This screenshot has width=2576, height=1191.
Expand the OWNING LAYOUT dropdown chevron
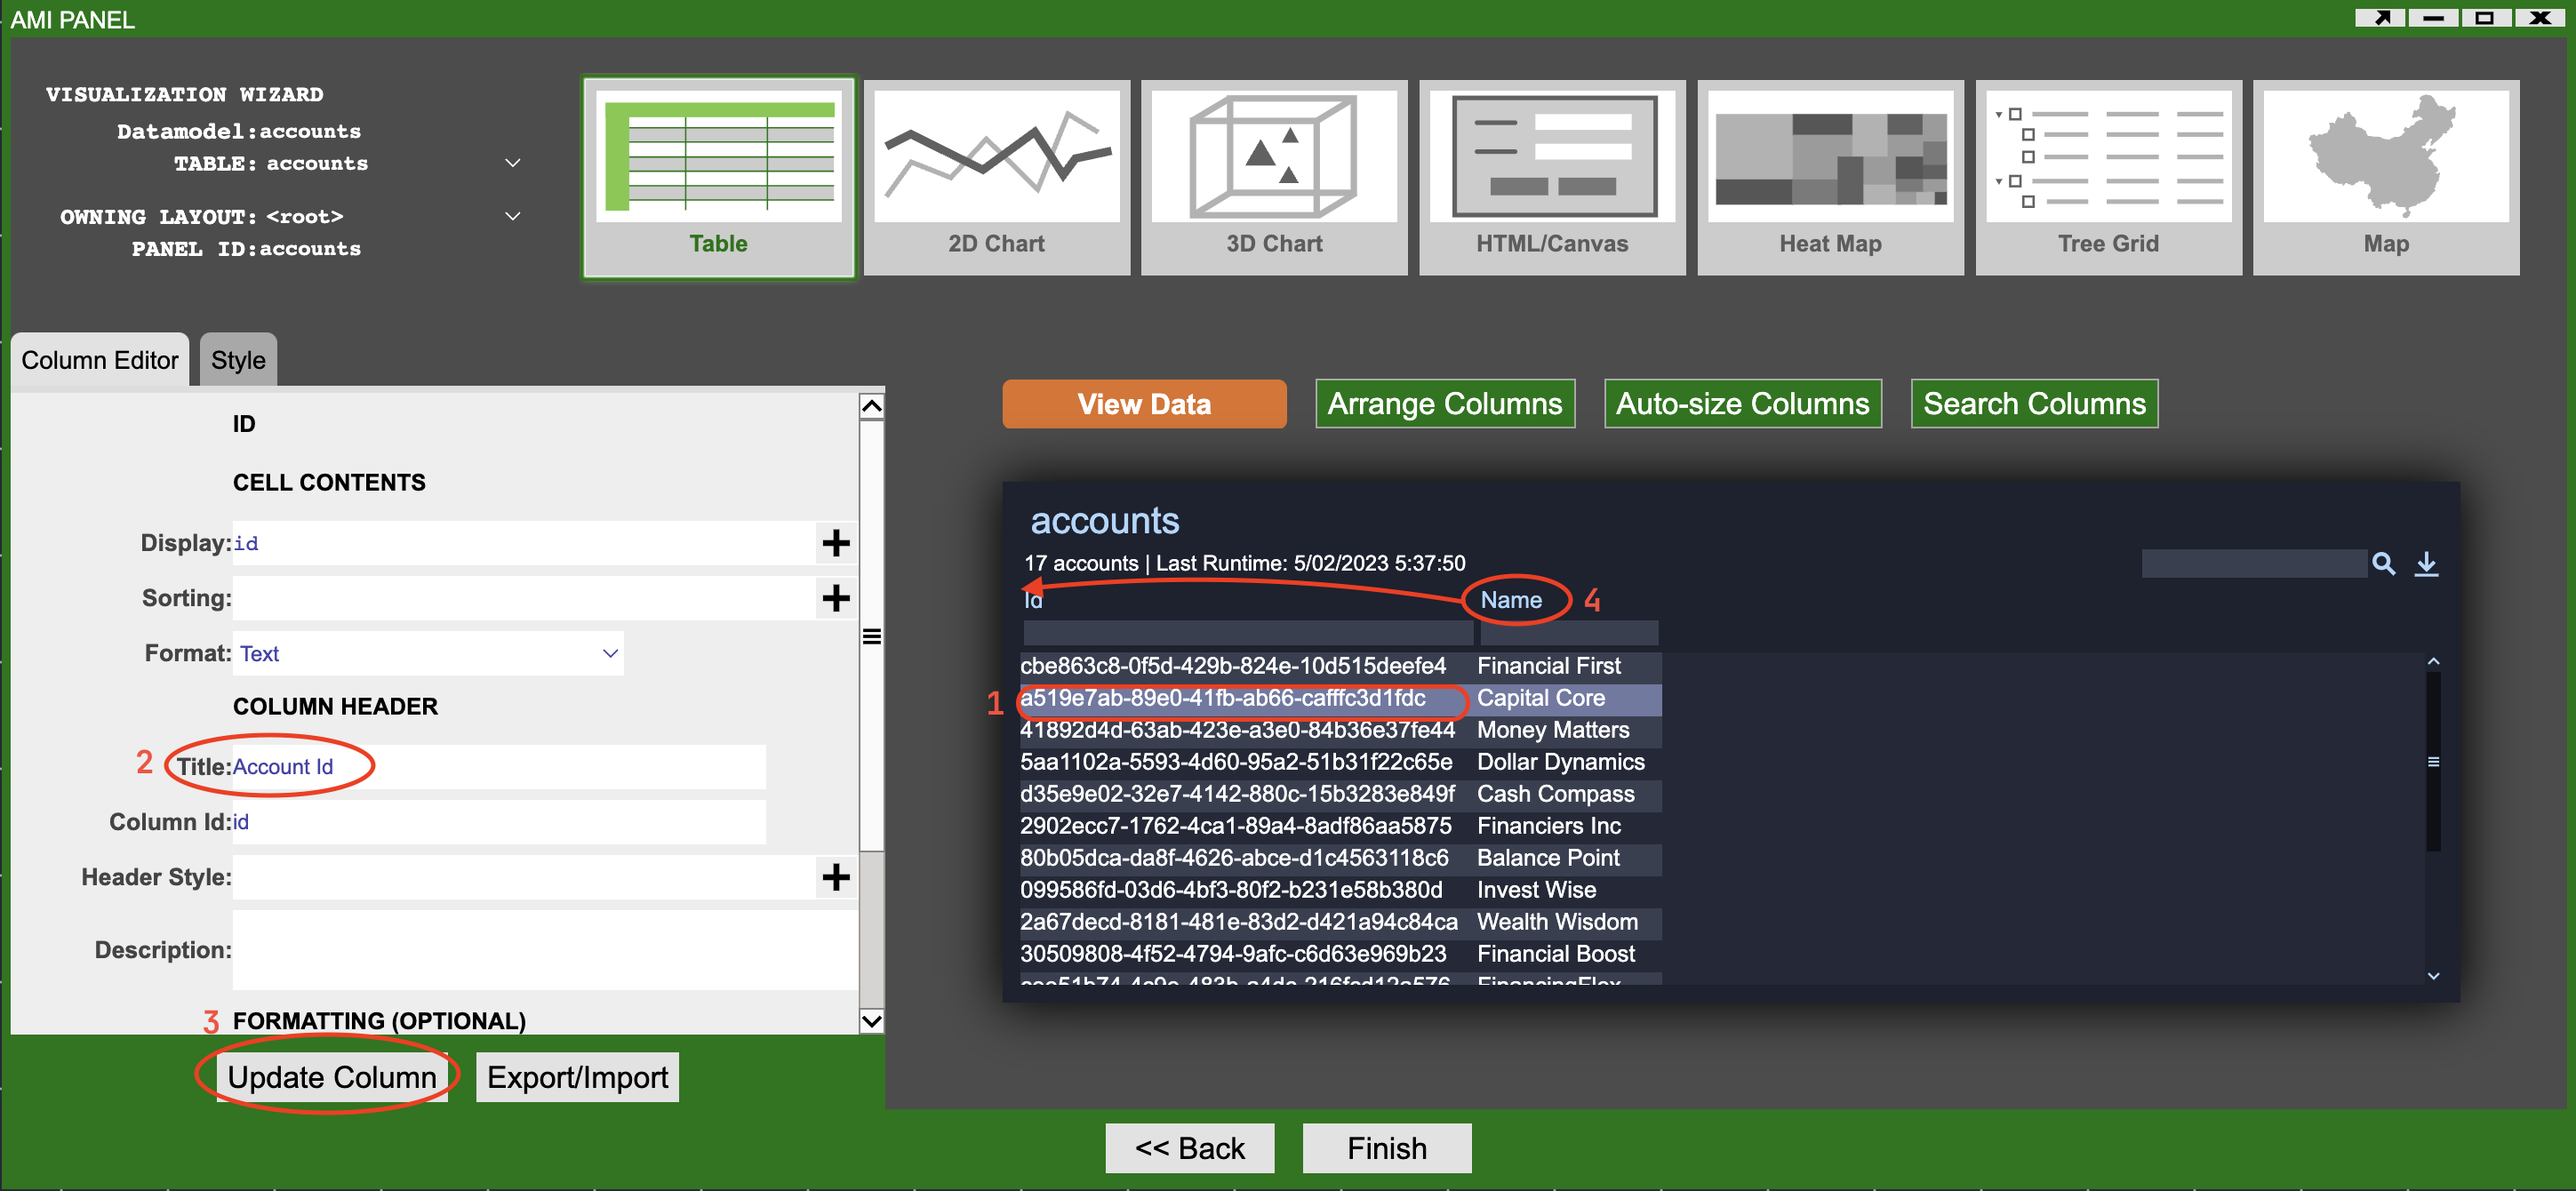(512, 216)
